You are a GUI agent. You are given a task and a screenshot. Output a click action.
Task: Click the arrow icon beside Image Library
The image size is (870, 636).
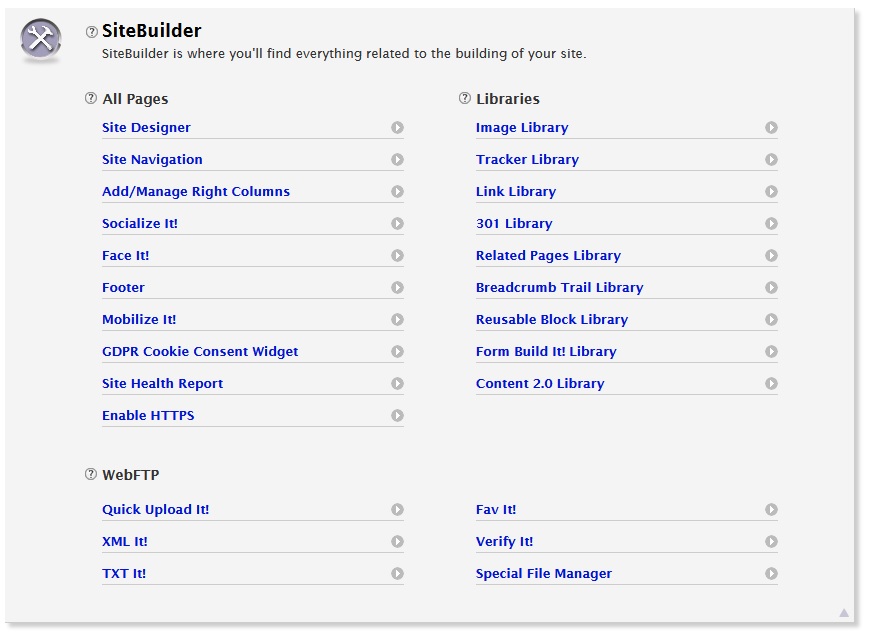771,128
